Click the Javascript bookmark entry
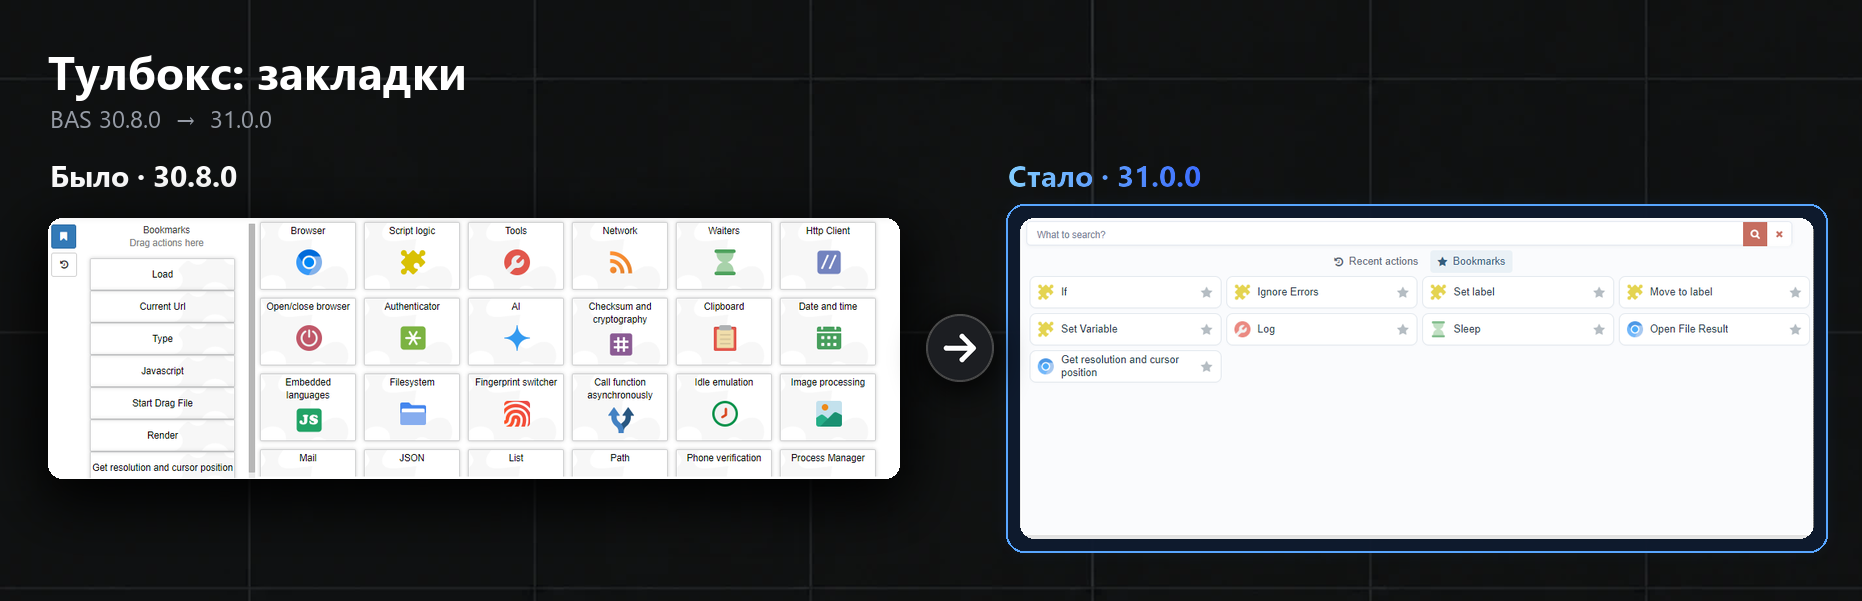This screenshot has width=1862, height=601. pyautogui.click(x=163, y=371)
